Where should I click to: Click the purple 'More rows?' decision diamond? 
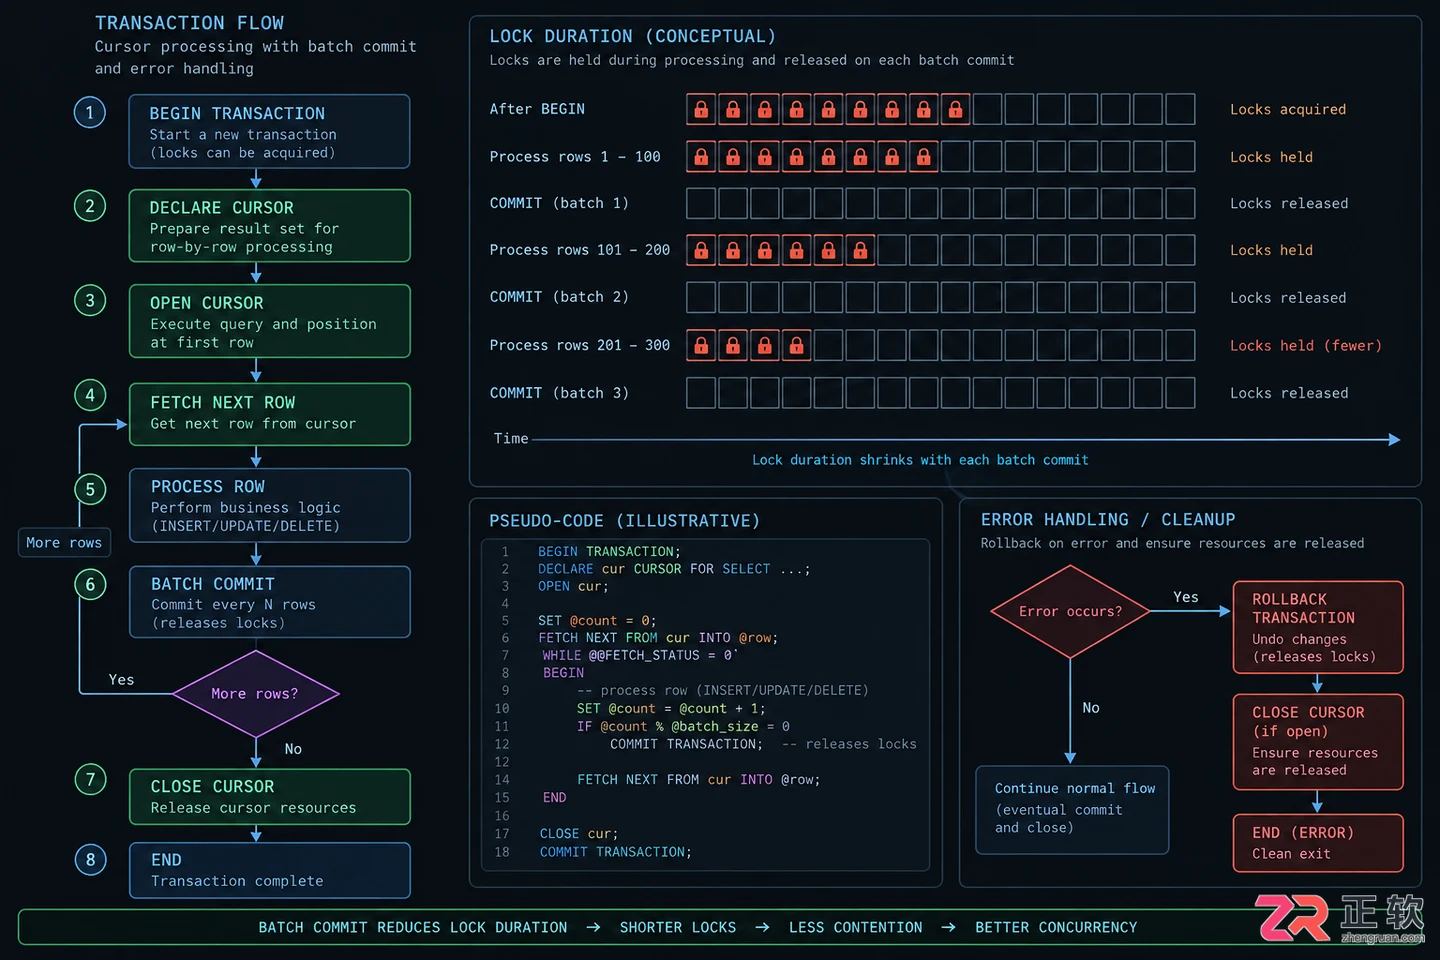click(x=256, y=693)
